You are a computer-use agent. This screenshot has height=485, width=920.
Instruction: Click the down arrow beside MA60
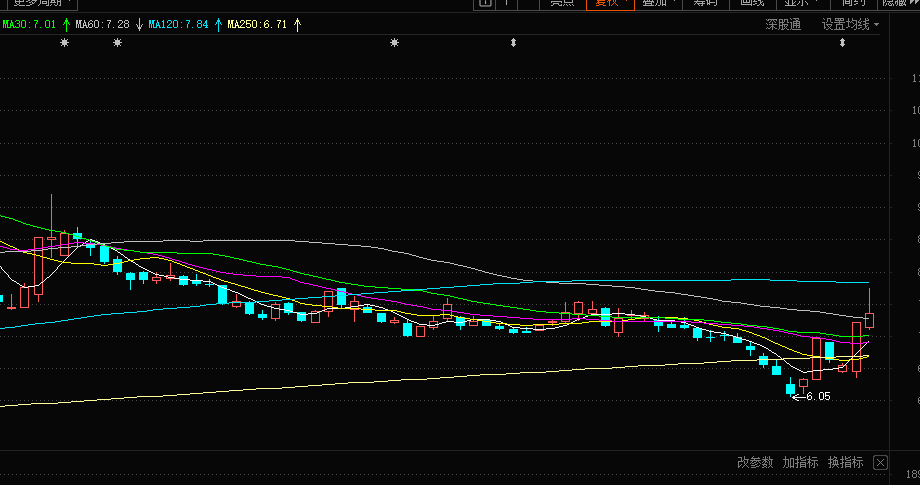tap(138, 24)
